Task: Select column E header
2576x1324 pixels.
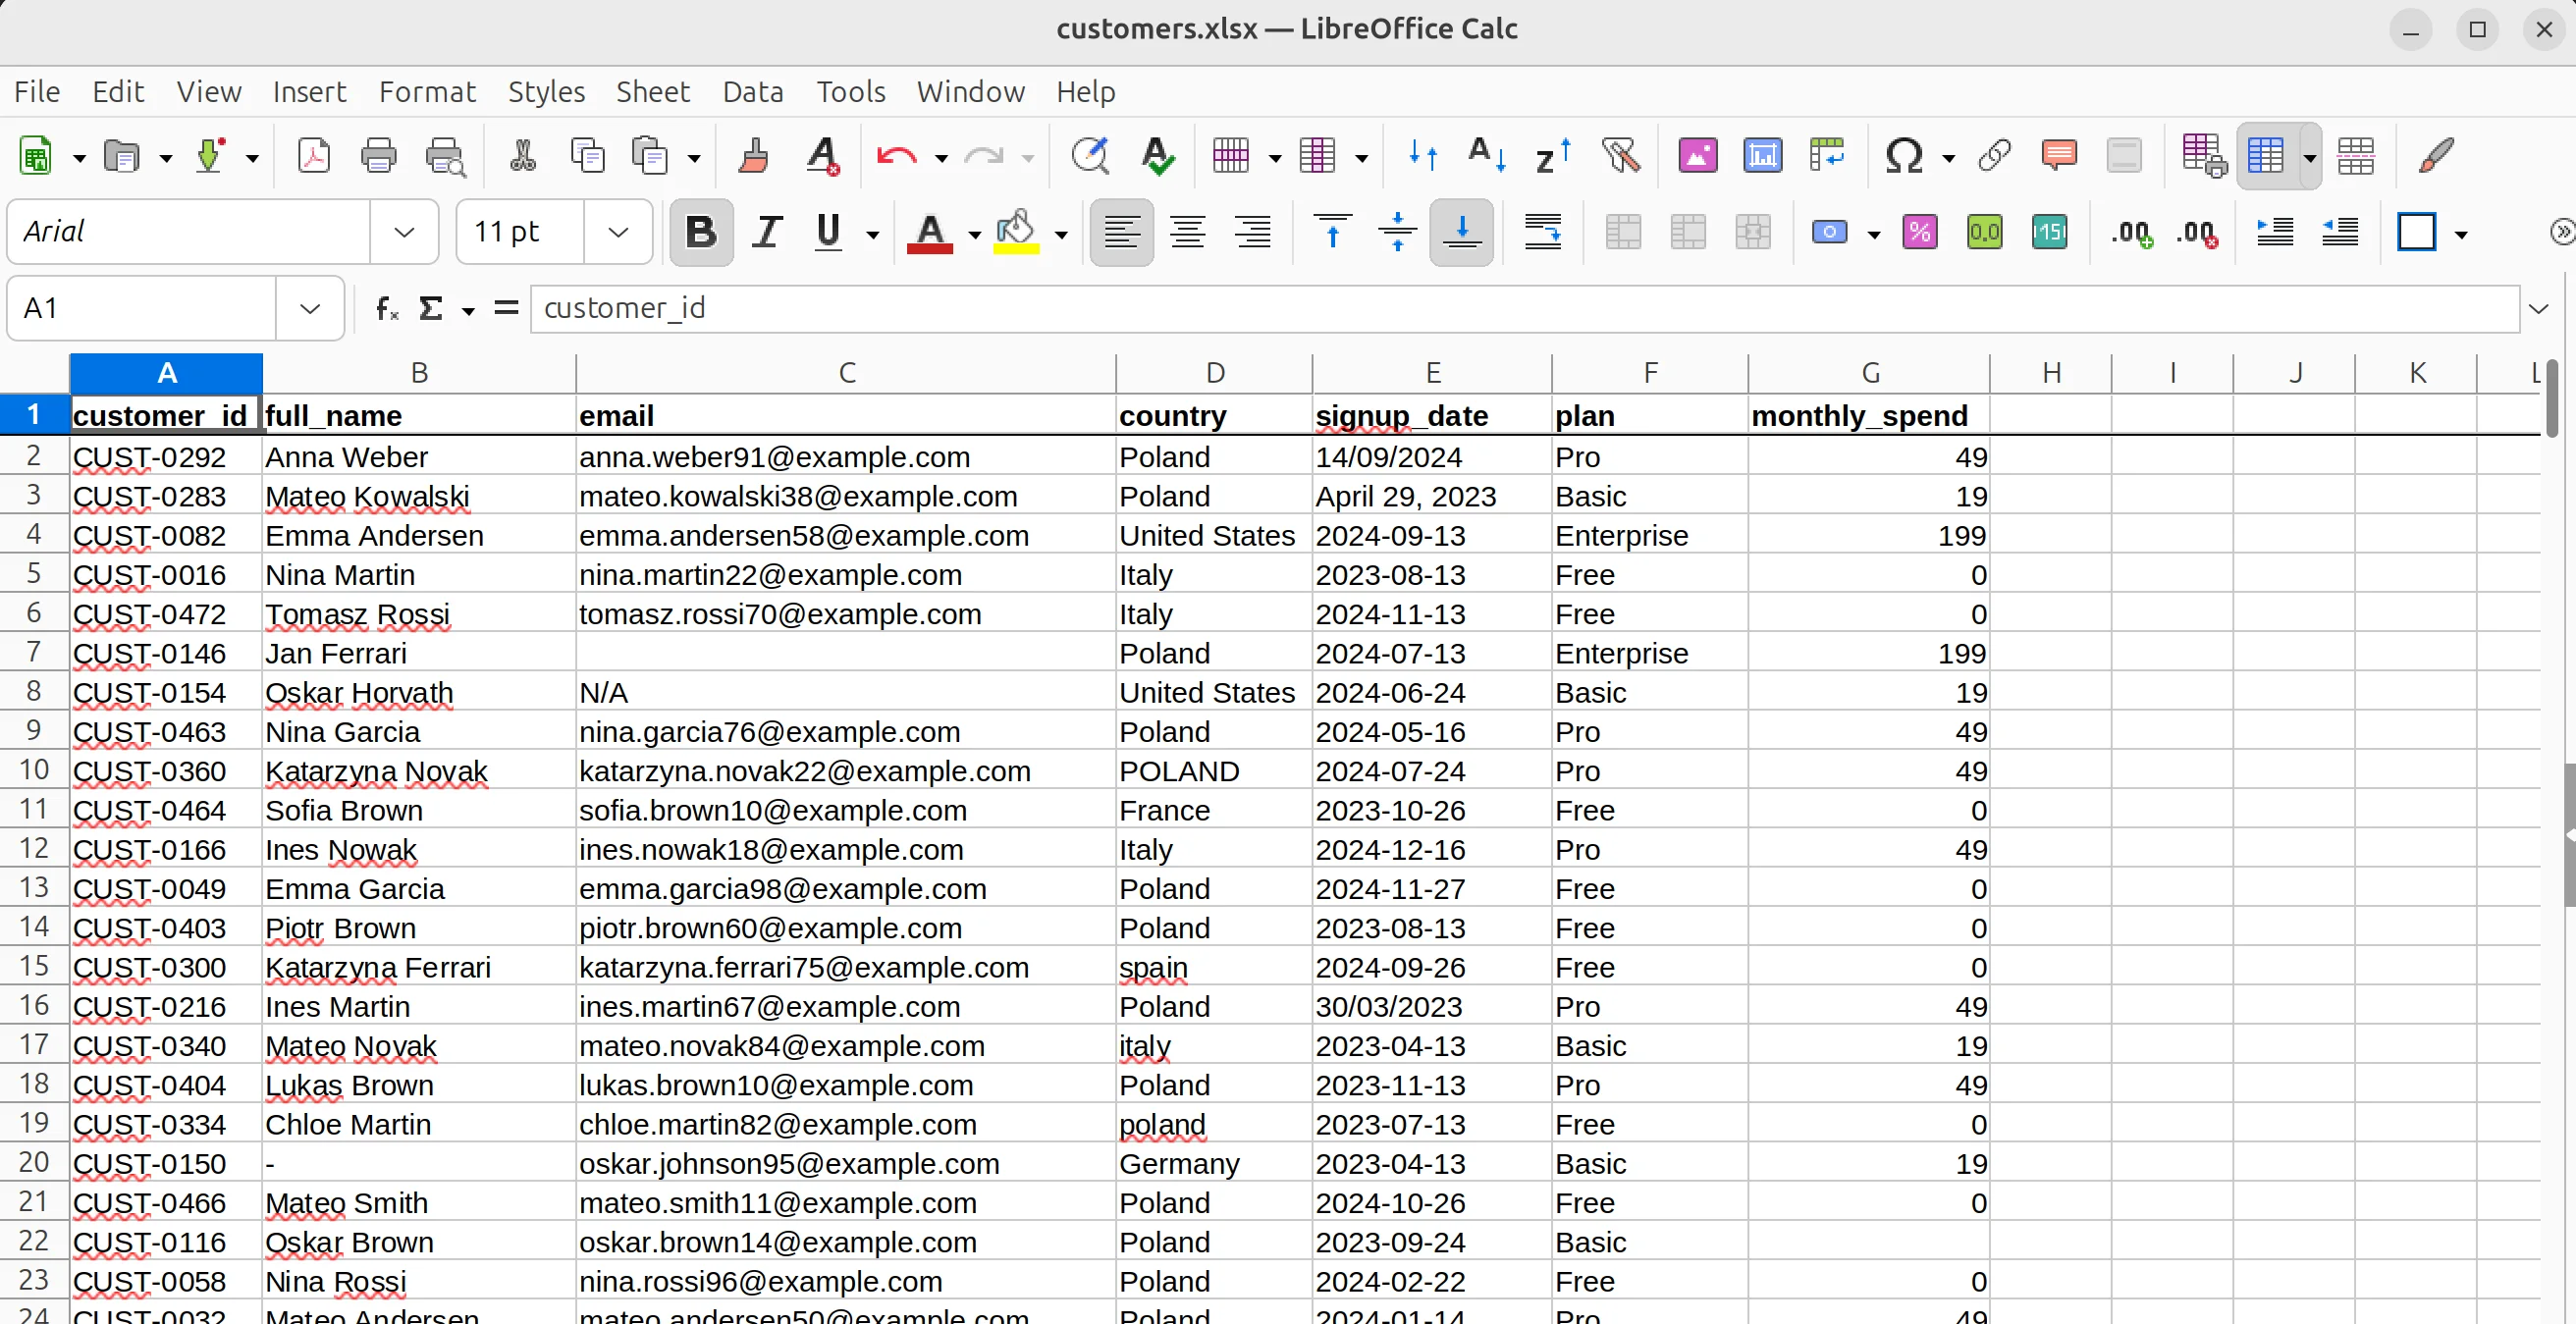Action: pyautogui.click(x=1432, y=373)
